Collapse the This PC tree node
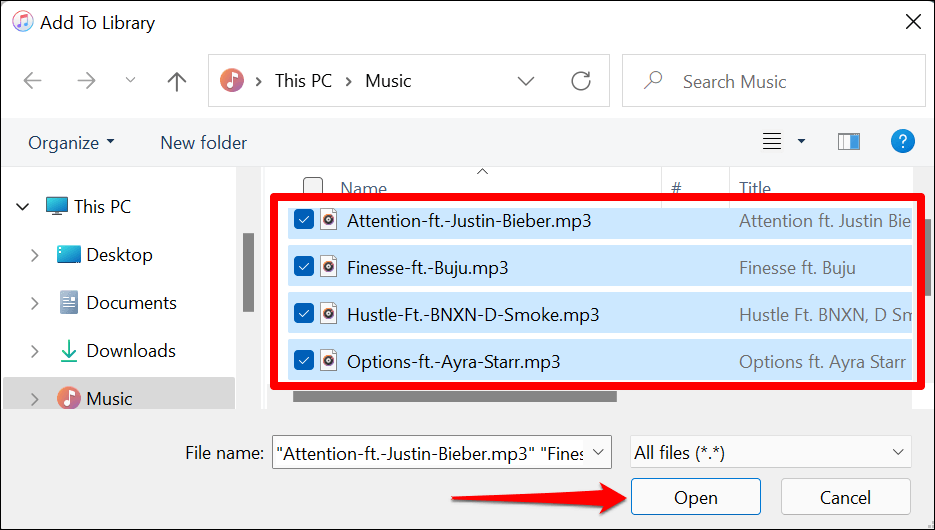The image size is (935, 530). tap(22, 207)
